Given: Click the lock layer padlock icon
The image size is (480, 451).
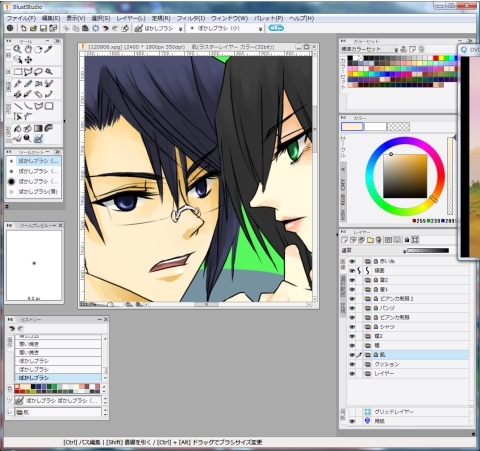Looking at the screenshot, I should (x=407, y=240).
